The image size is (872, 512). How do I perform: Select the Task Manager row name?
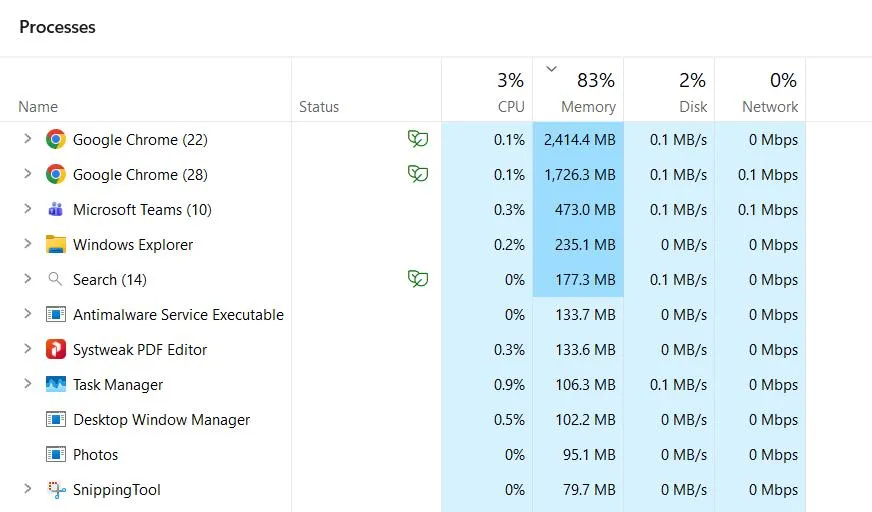coord(118,385)
